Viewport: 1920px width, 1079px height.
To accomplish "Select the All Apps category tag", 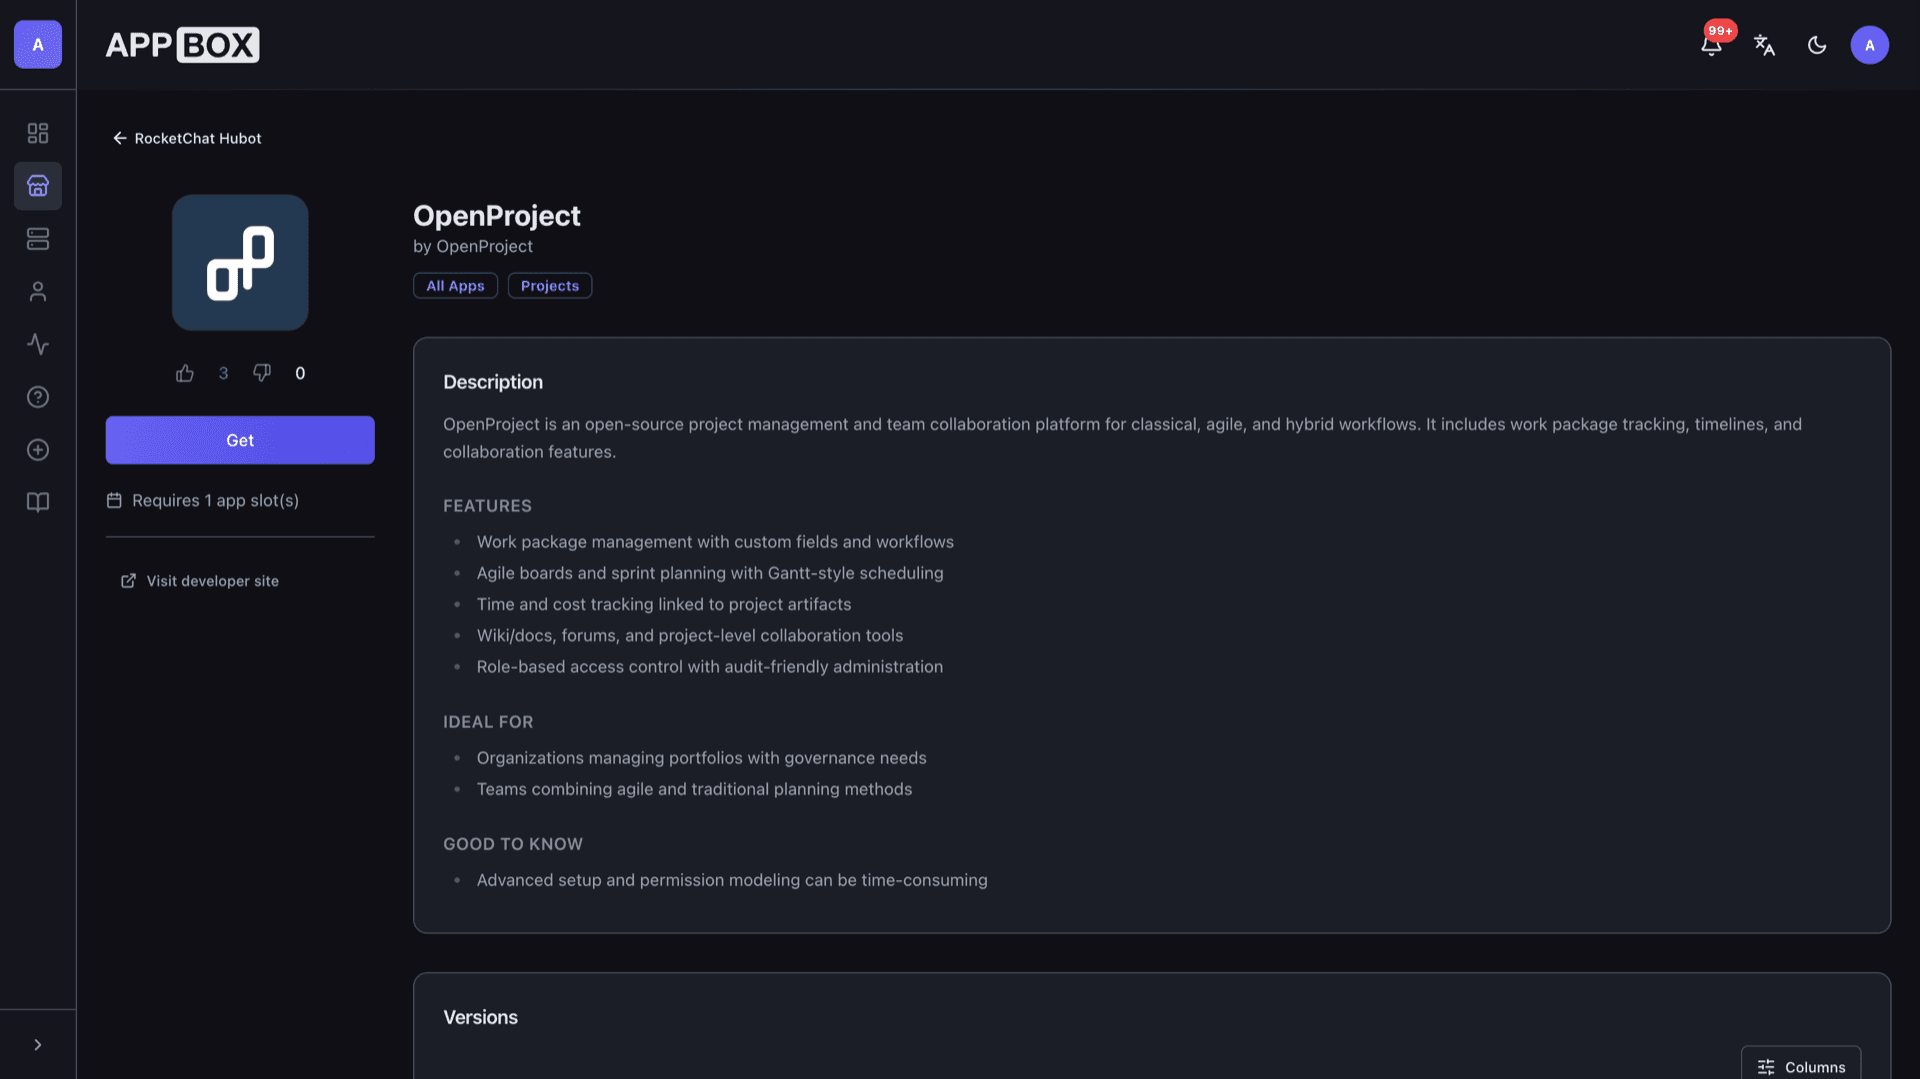I will coord(455,286).
